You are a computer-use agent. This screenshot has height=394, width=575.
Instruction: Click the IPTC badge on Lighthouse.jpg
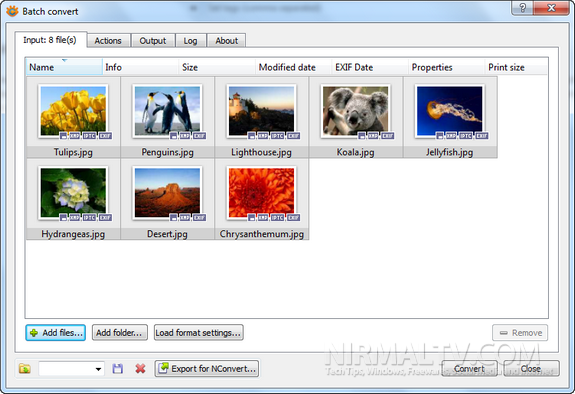[x=277, y=136]
